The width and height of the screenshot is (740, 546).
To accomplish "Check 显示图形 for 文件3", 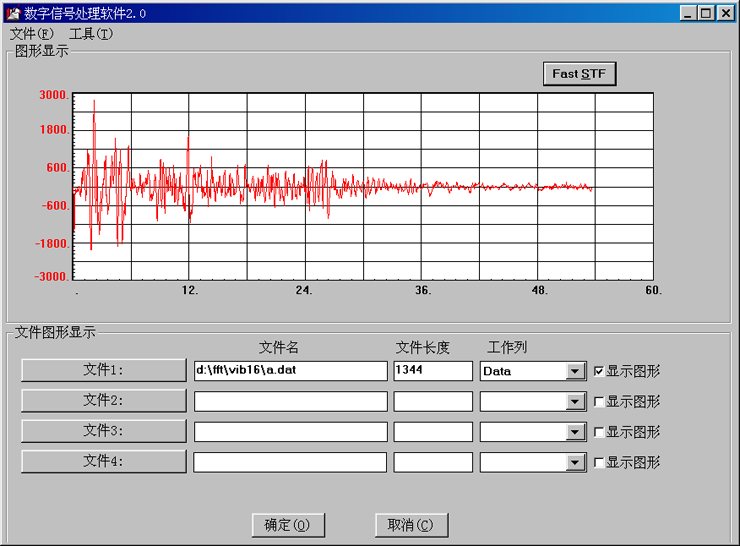I will coord(599,432).
